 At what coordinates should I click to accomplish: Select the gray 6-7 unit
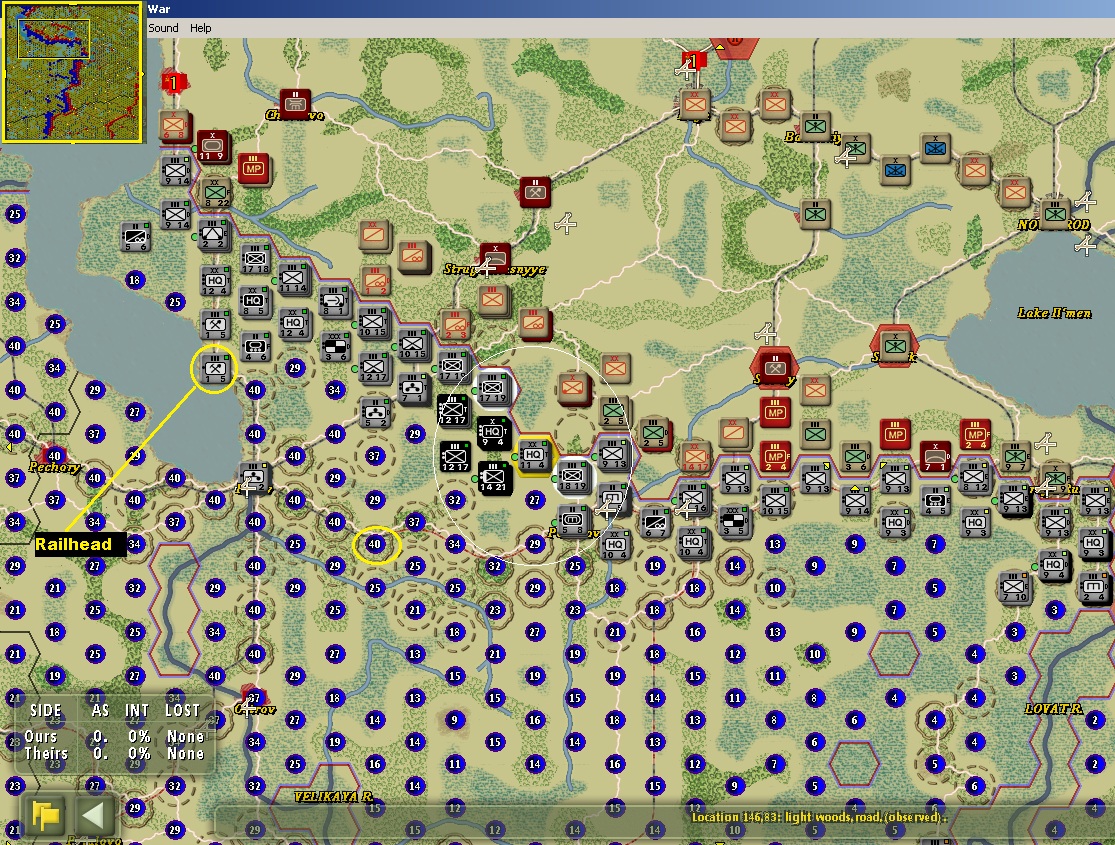pyautogui.click(x=654, y=523)
